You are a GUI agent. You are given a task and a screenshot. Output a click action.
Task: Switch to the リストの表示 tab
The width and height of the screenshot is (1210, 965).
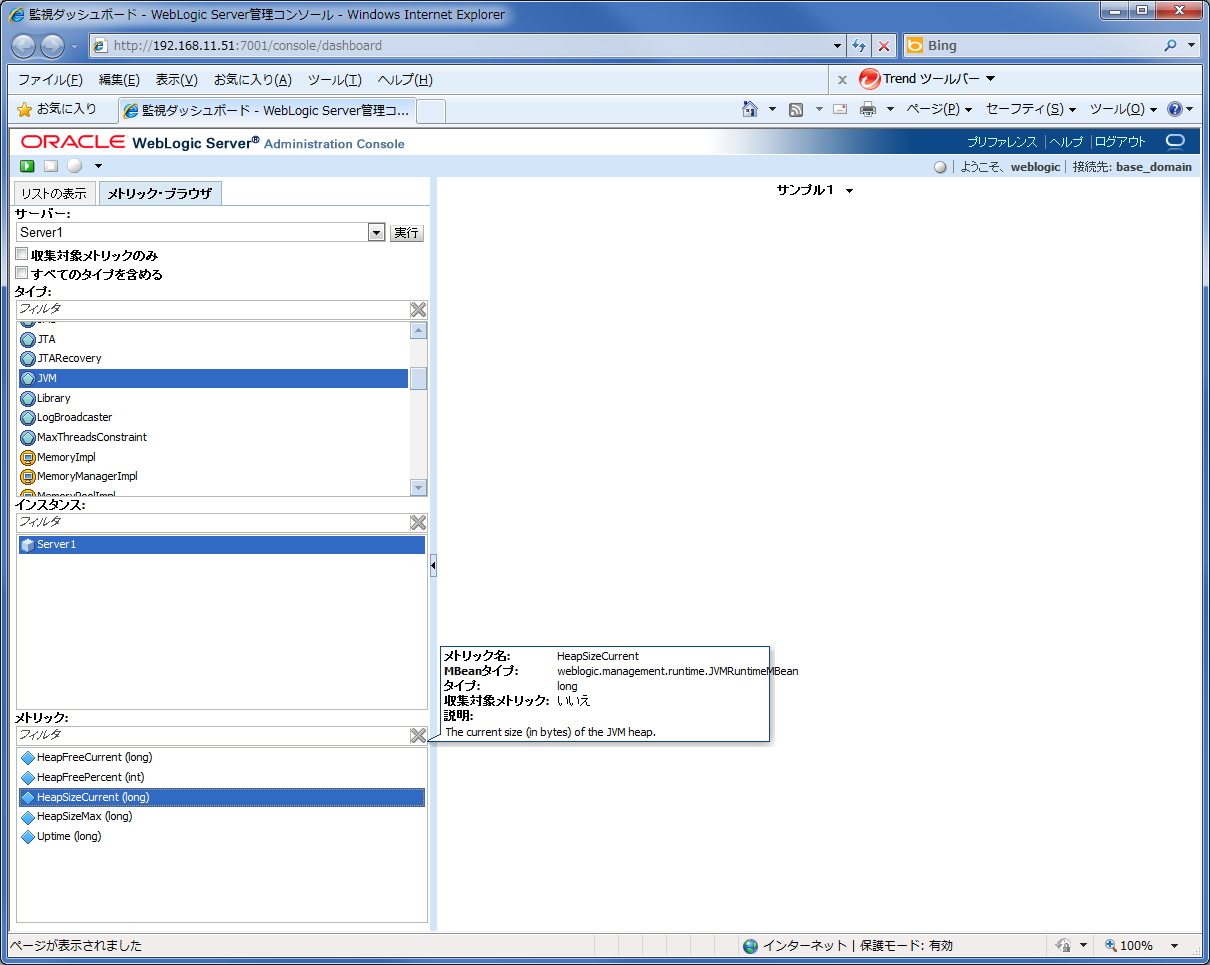click(x=54, y=193)
